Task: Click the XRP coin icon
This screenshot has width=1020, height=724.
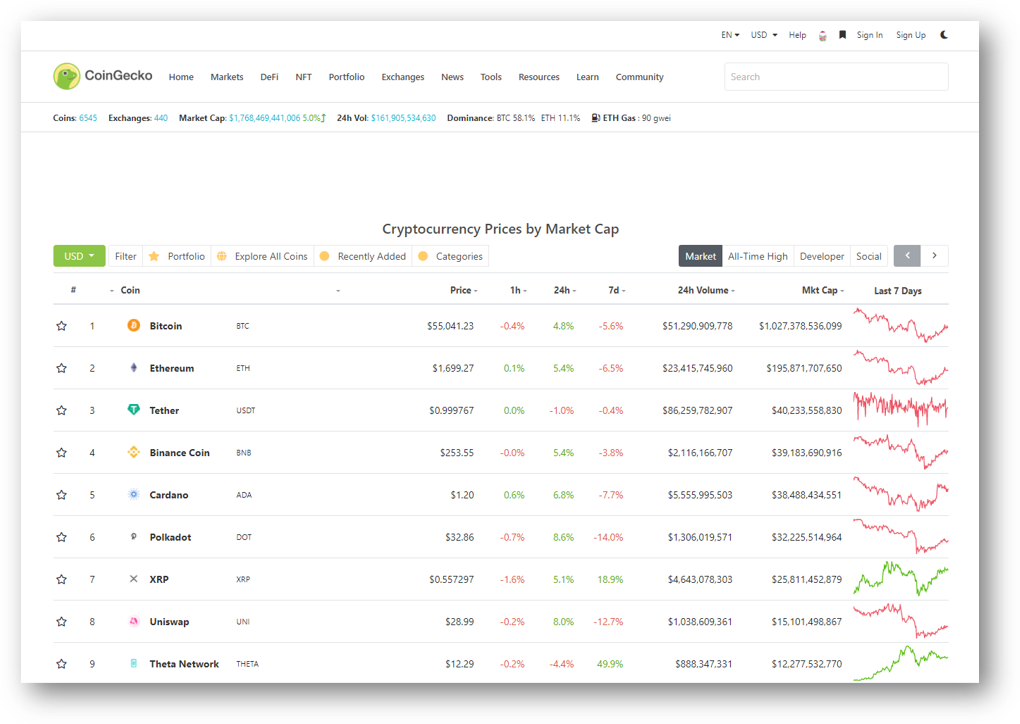Action: tap(133, 579)
